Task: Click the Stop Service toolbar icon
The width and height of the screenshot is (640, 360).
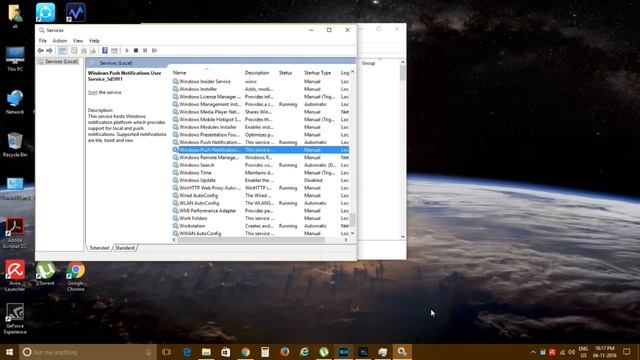Action: [x=136, y=51]
